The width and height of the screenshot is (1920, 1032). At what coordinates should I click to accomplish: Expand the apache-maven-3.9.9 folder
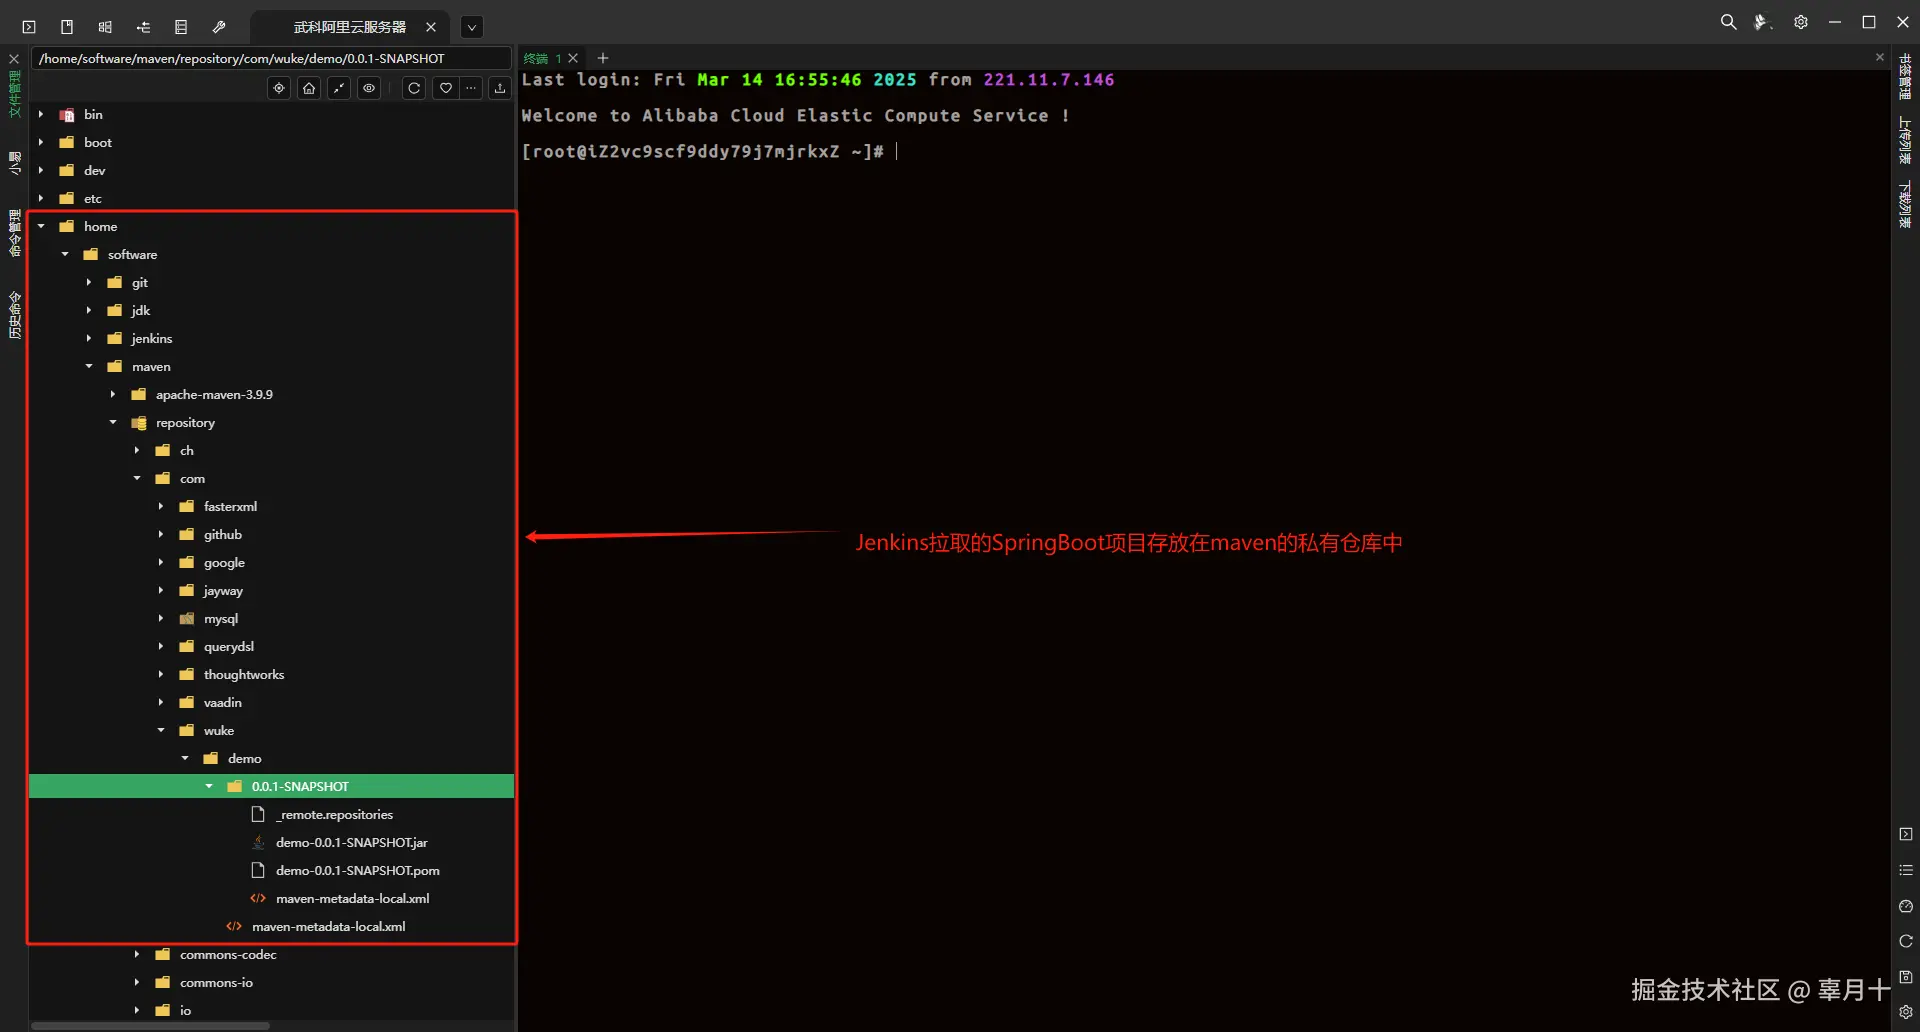[113, 395]
